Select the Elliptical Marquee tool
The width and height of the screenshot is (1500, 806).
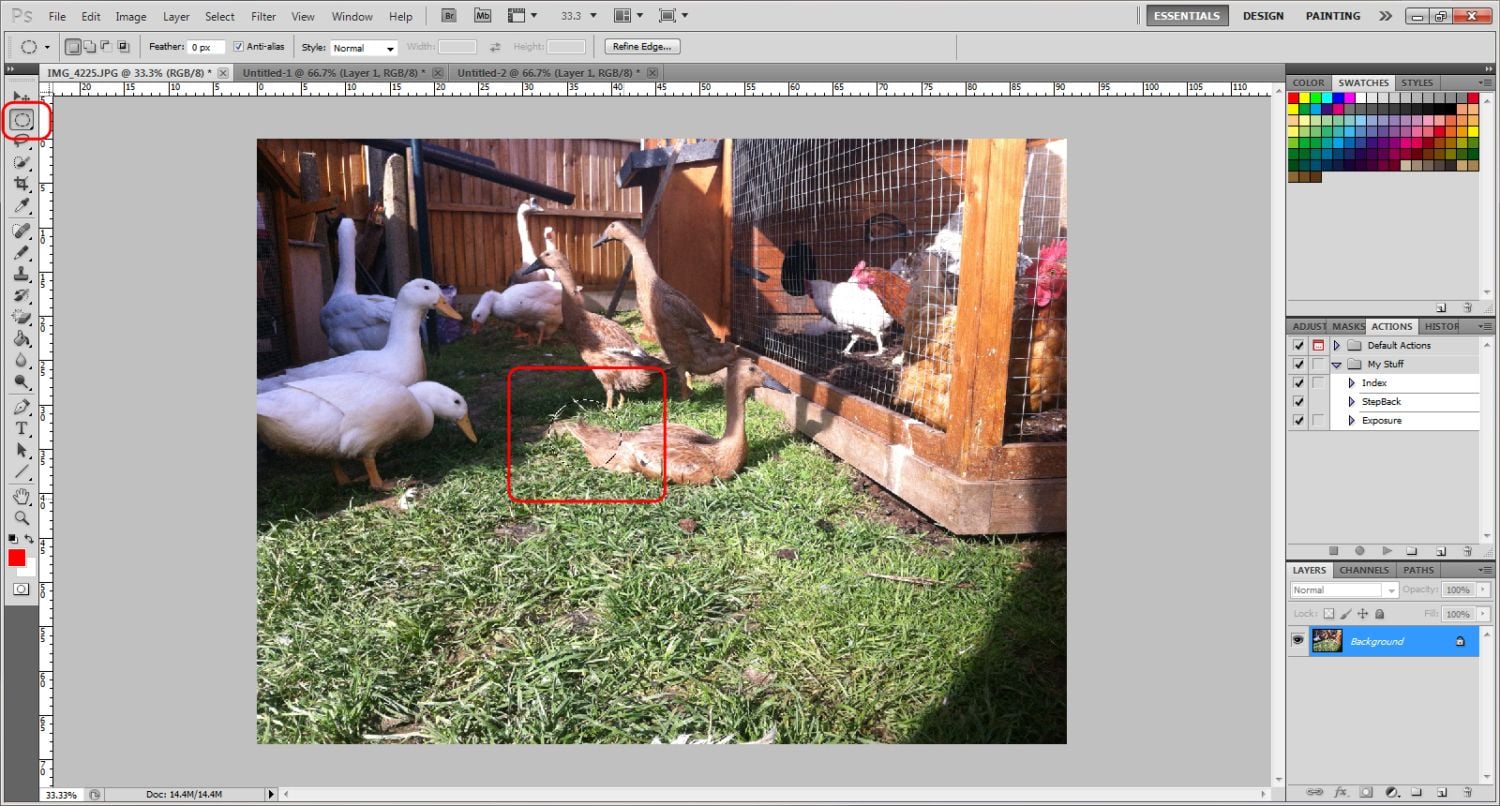22,120
